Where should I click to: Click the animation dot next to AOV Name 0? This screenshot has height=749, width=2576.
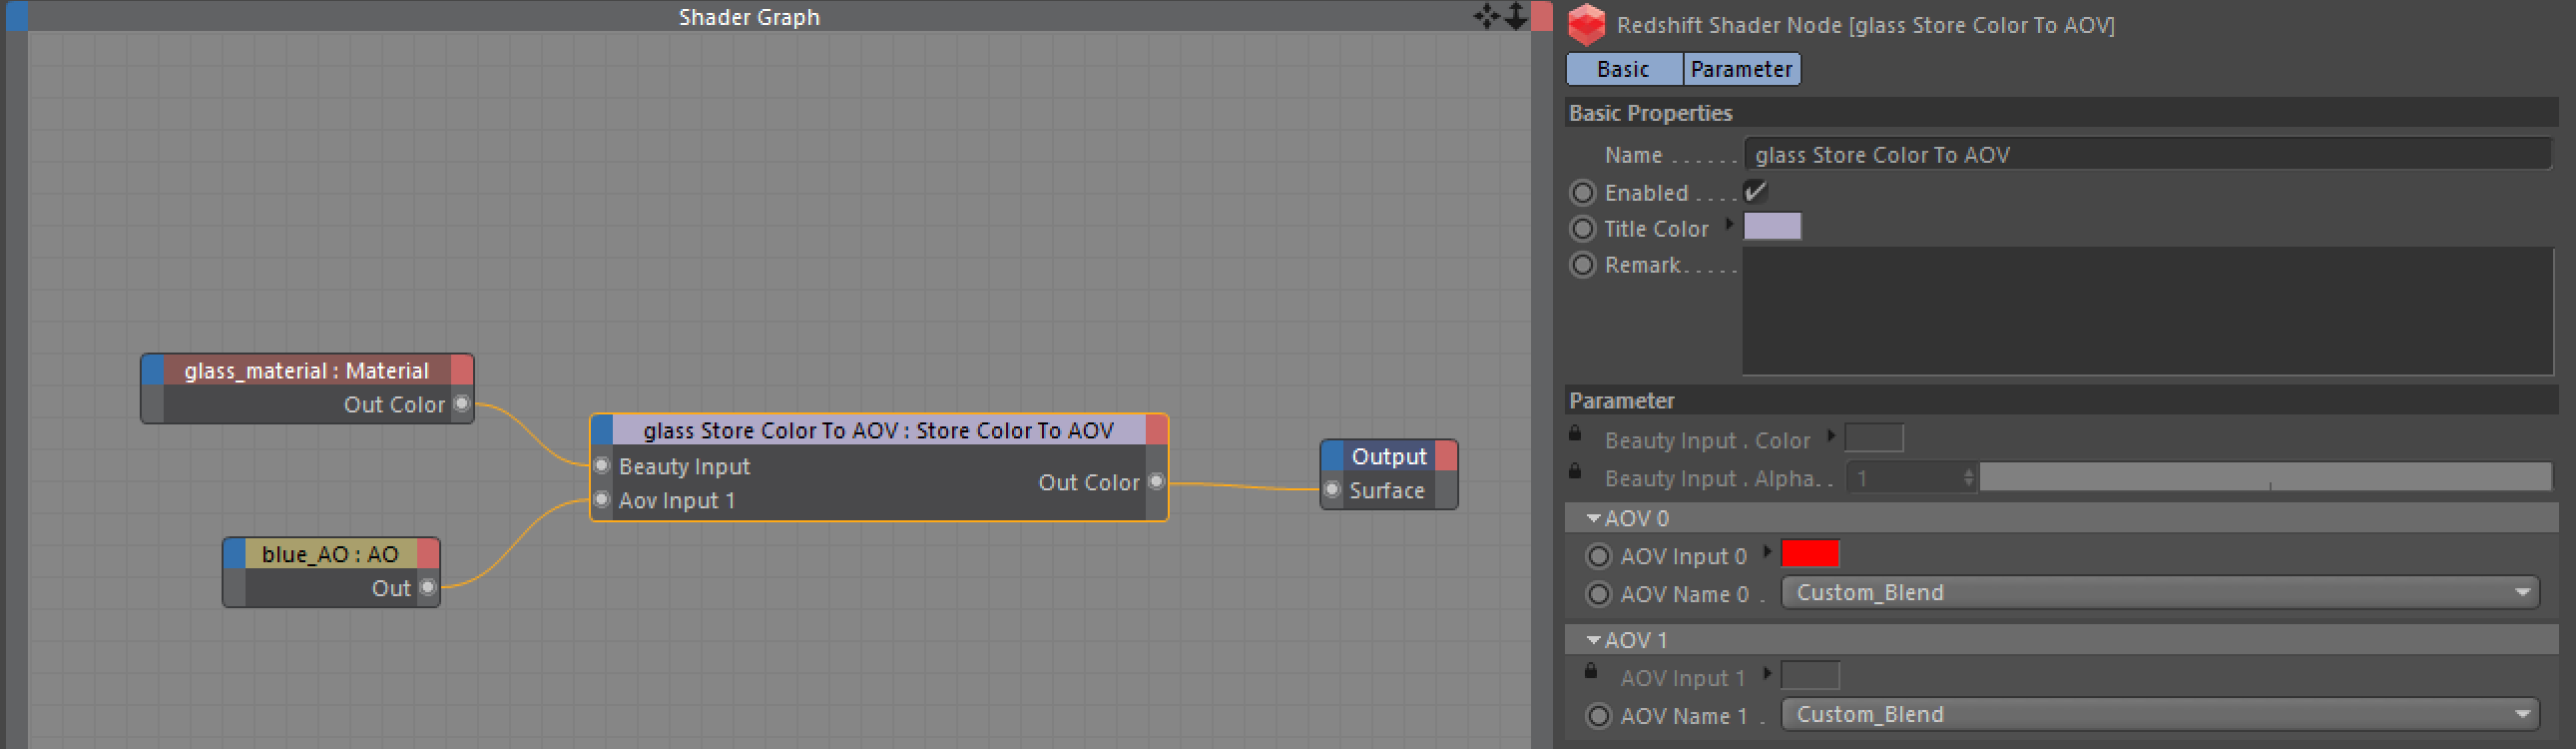point(1598,593)
